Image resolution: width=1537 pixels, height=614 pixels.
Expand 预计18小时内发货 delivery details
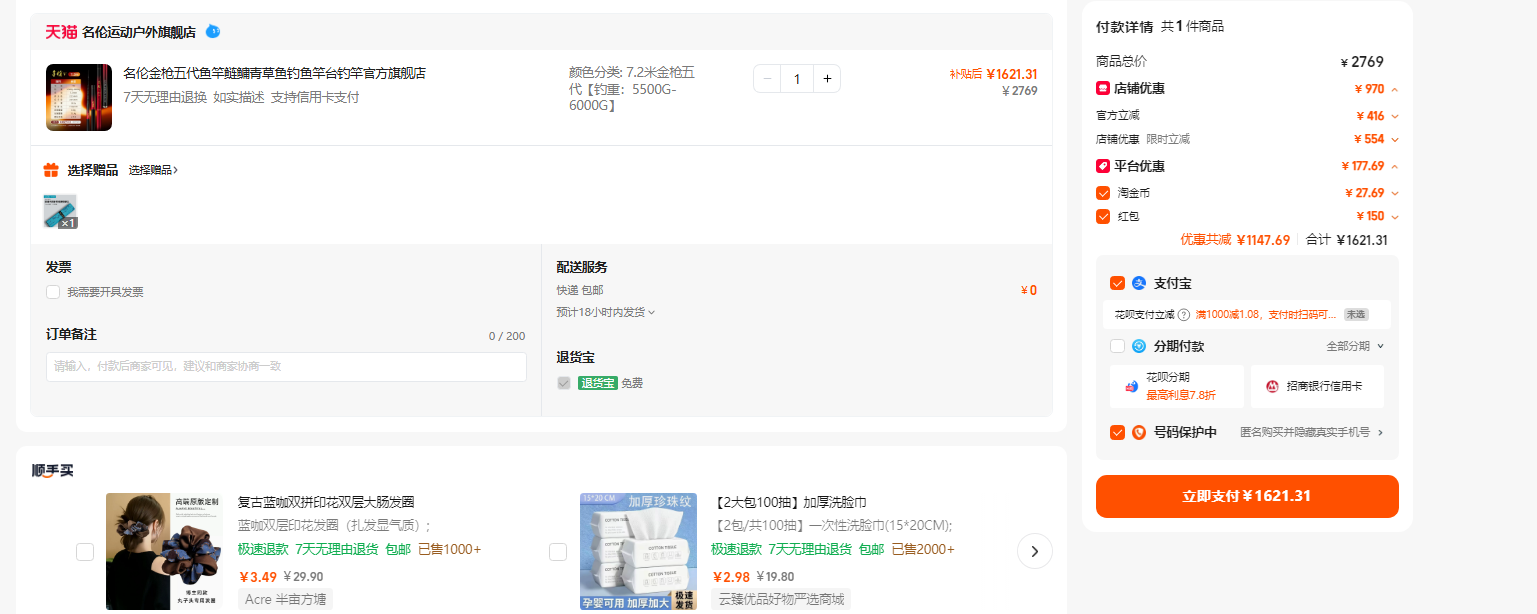(606, 312)
